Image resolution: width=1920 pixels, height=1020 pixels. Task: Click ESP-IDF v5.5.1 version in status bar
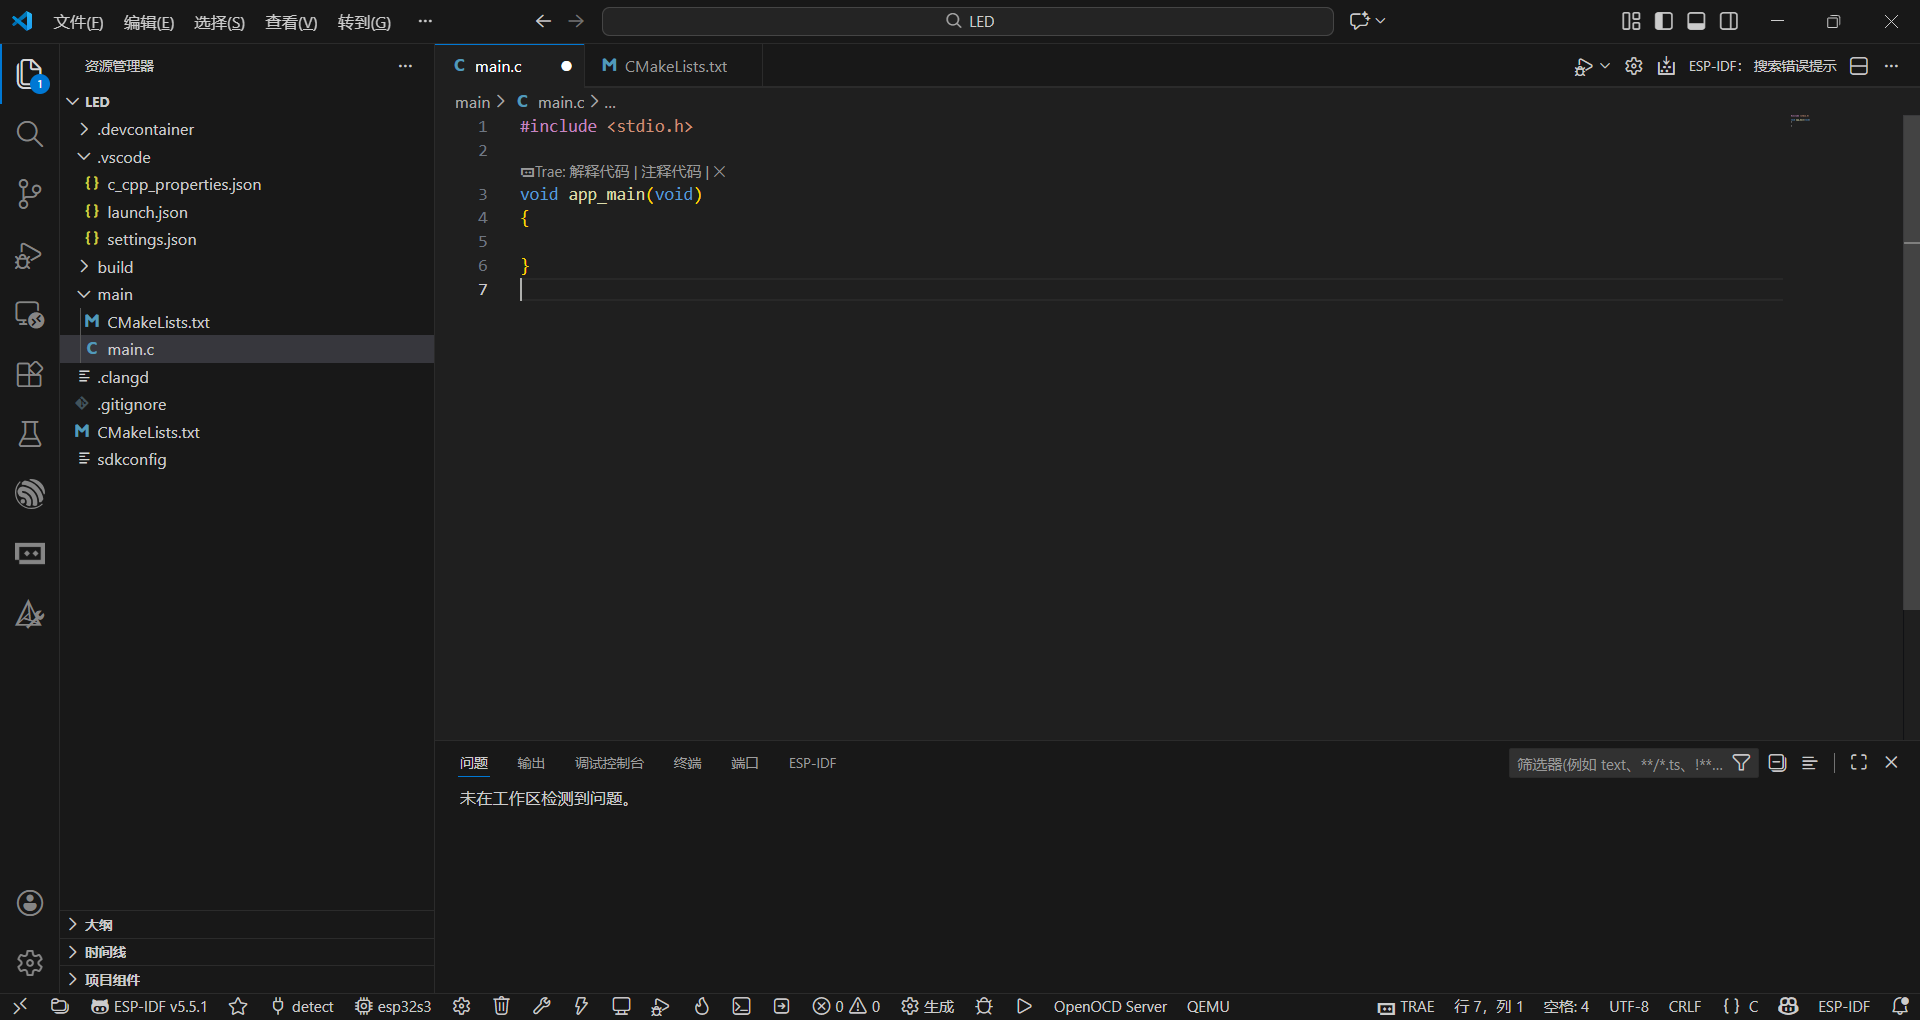pyautogui.click(x=149, y=1006)
